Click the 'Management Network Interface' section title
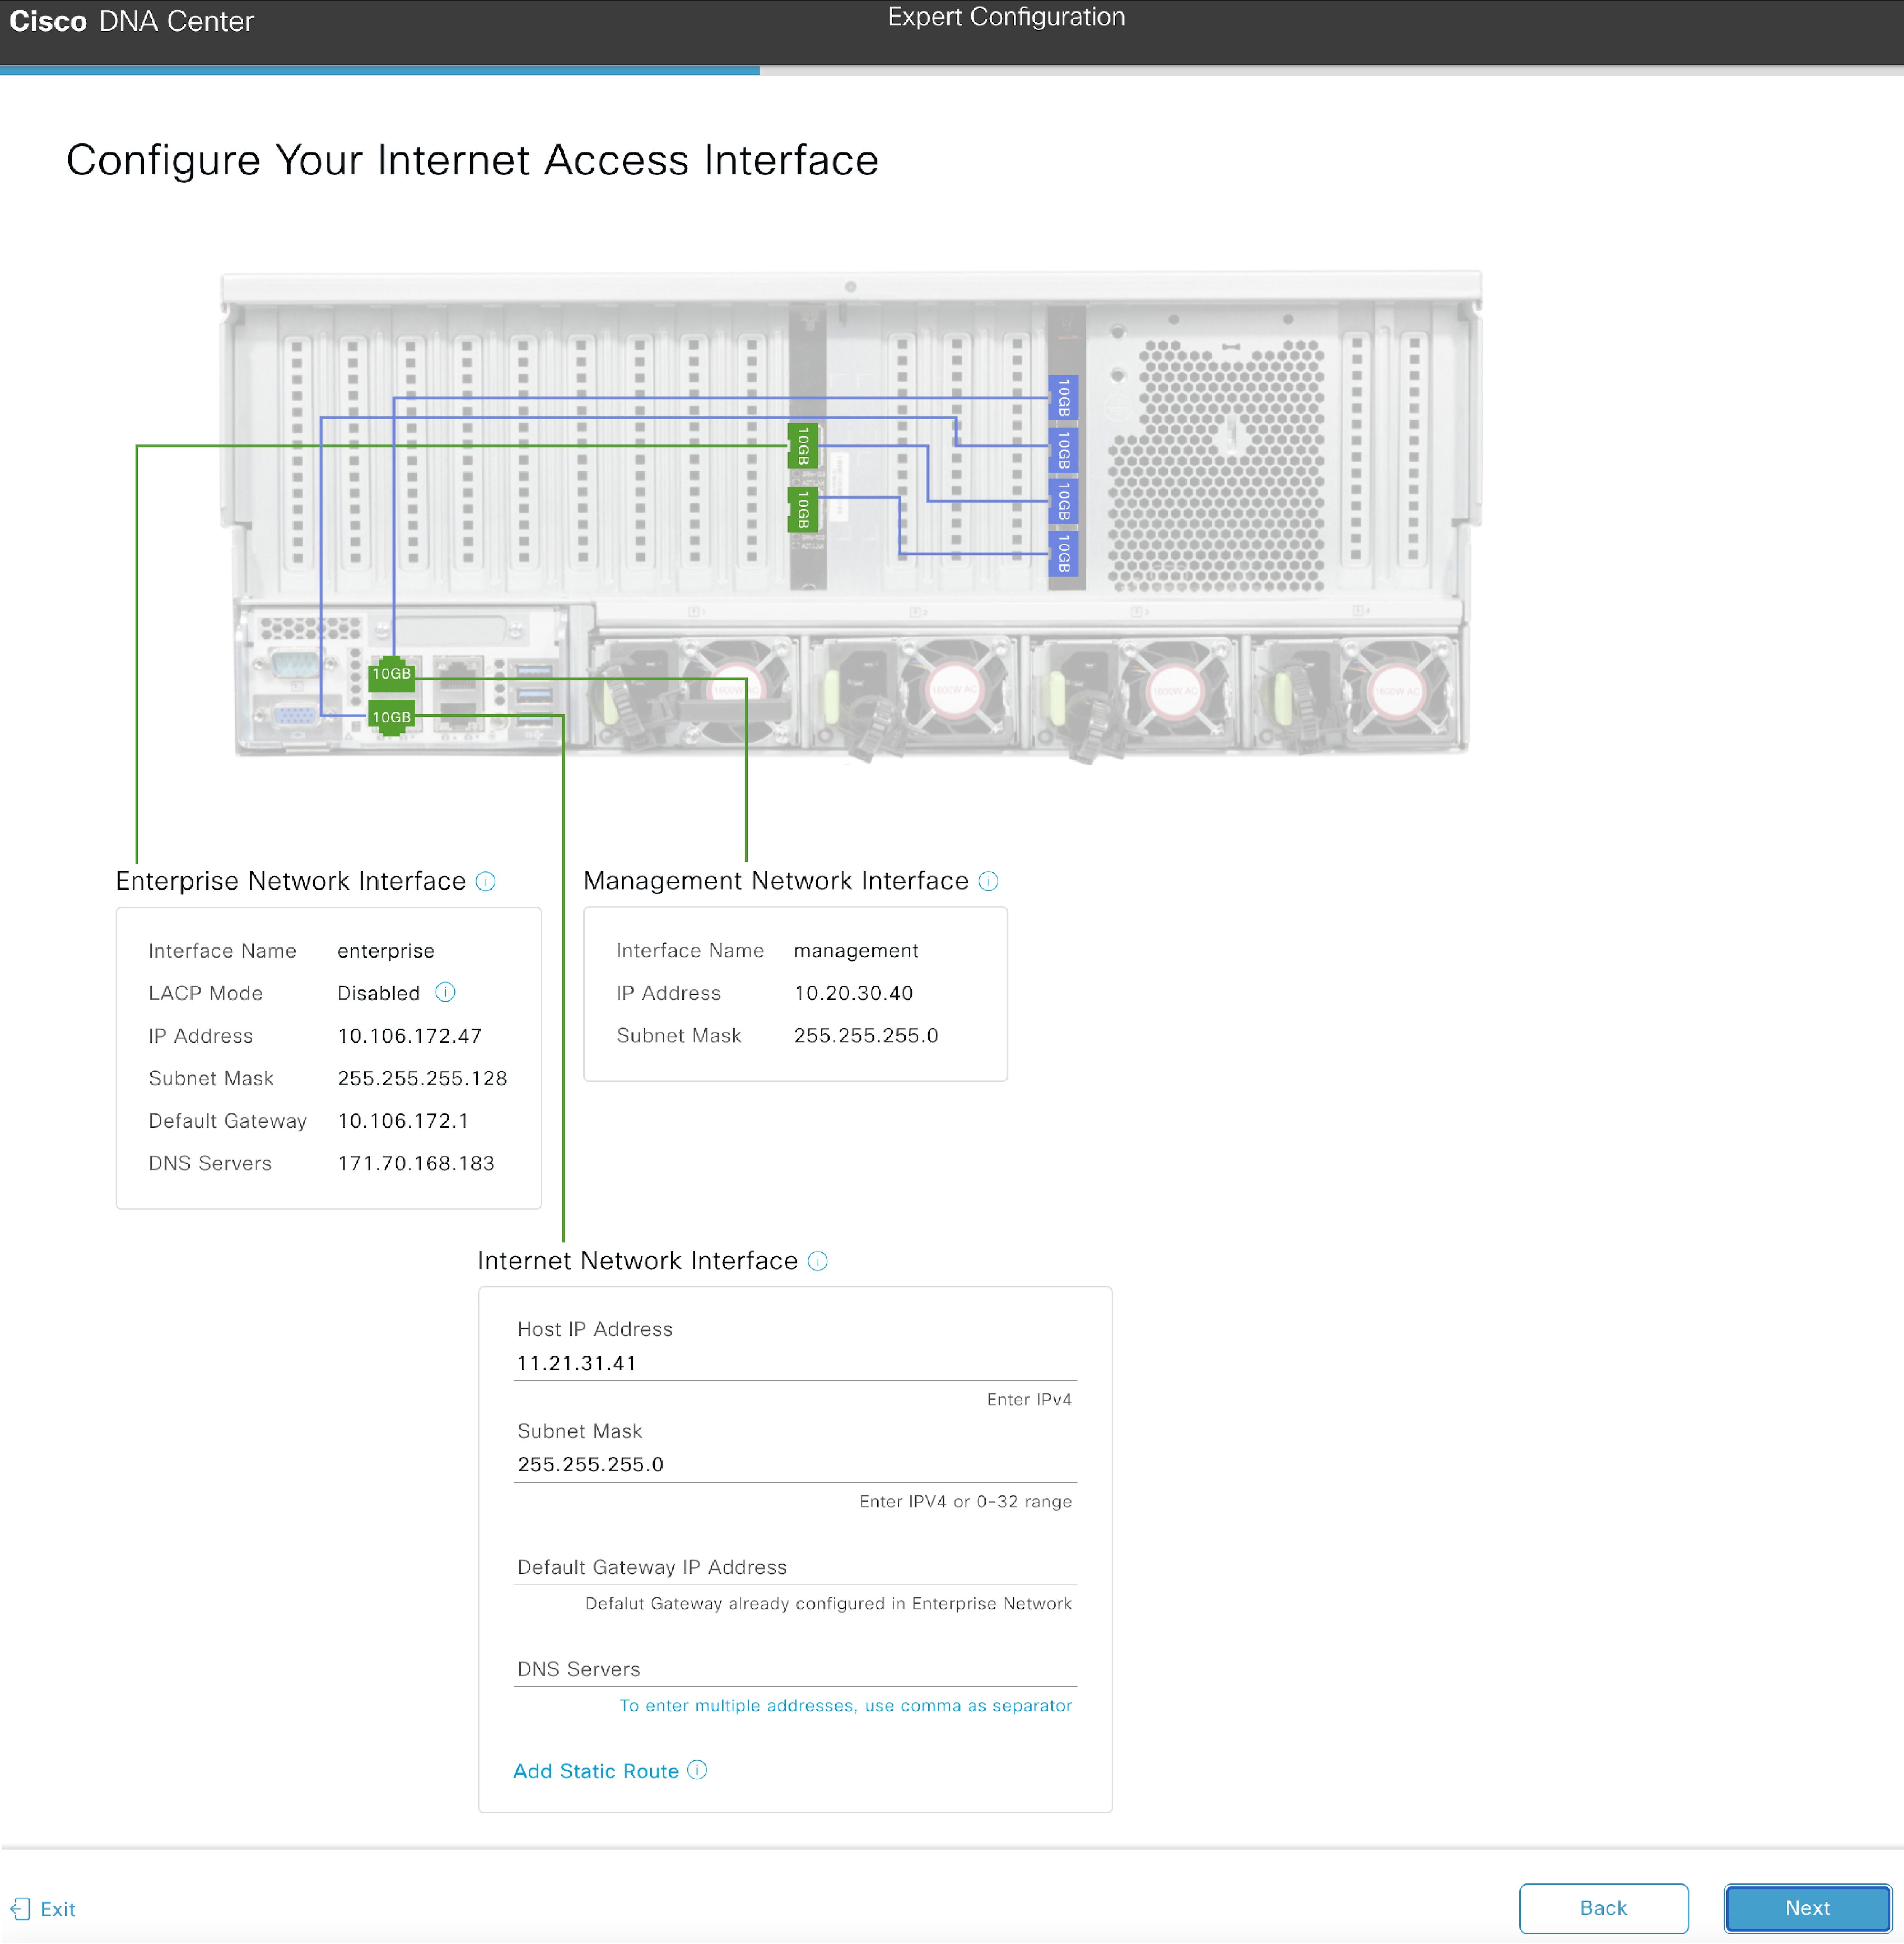 tap(776, 881)
